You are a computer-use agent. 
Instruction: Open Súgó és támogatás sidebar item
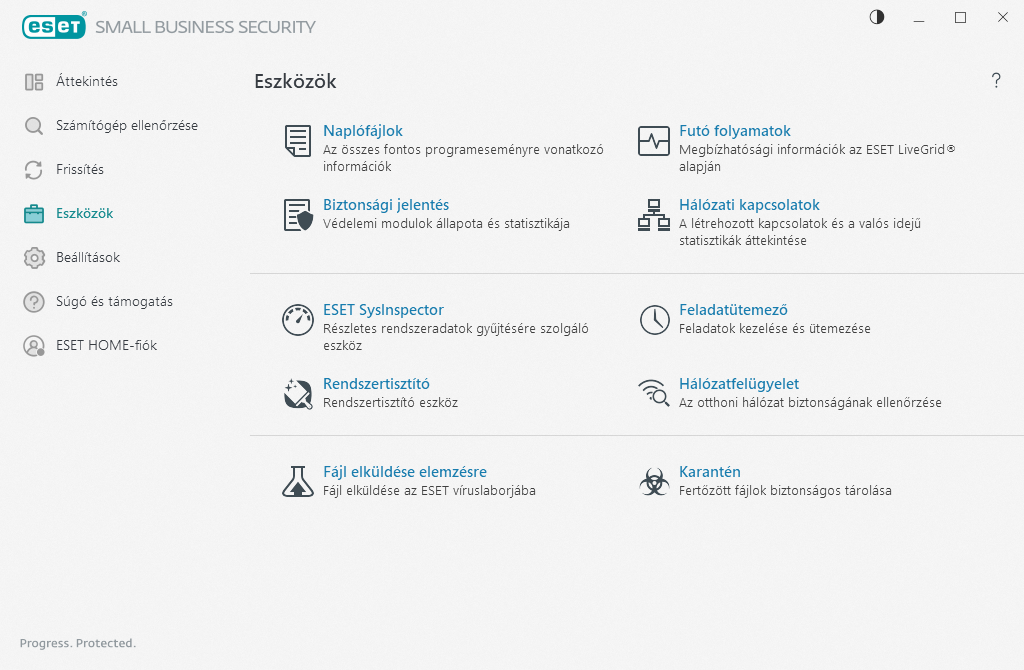click(x=107, y=301)
